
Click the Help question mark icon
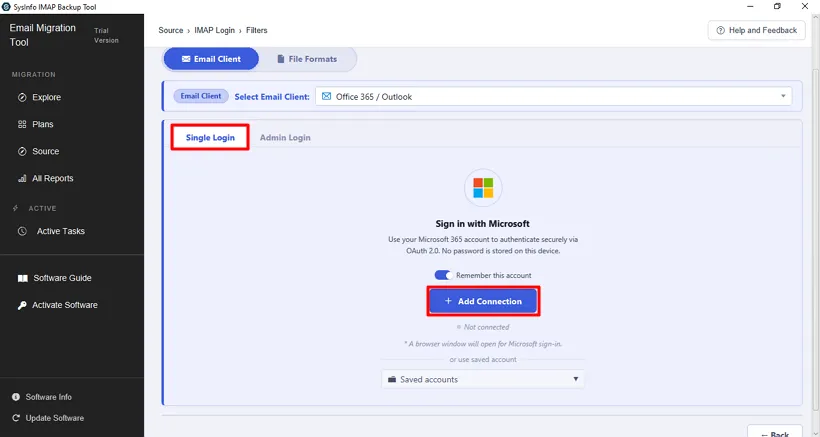(x=721, y=30)
